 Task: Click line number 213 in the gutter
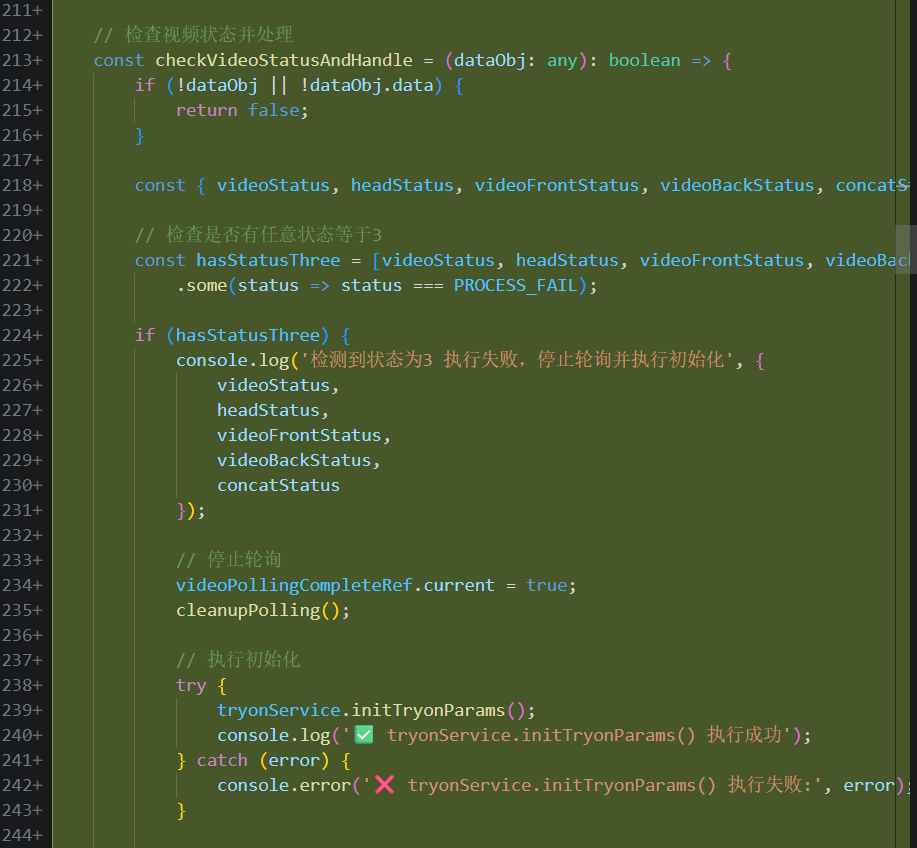pos(22,60)
